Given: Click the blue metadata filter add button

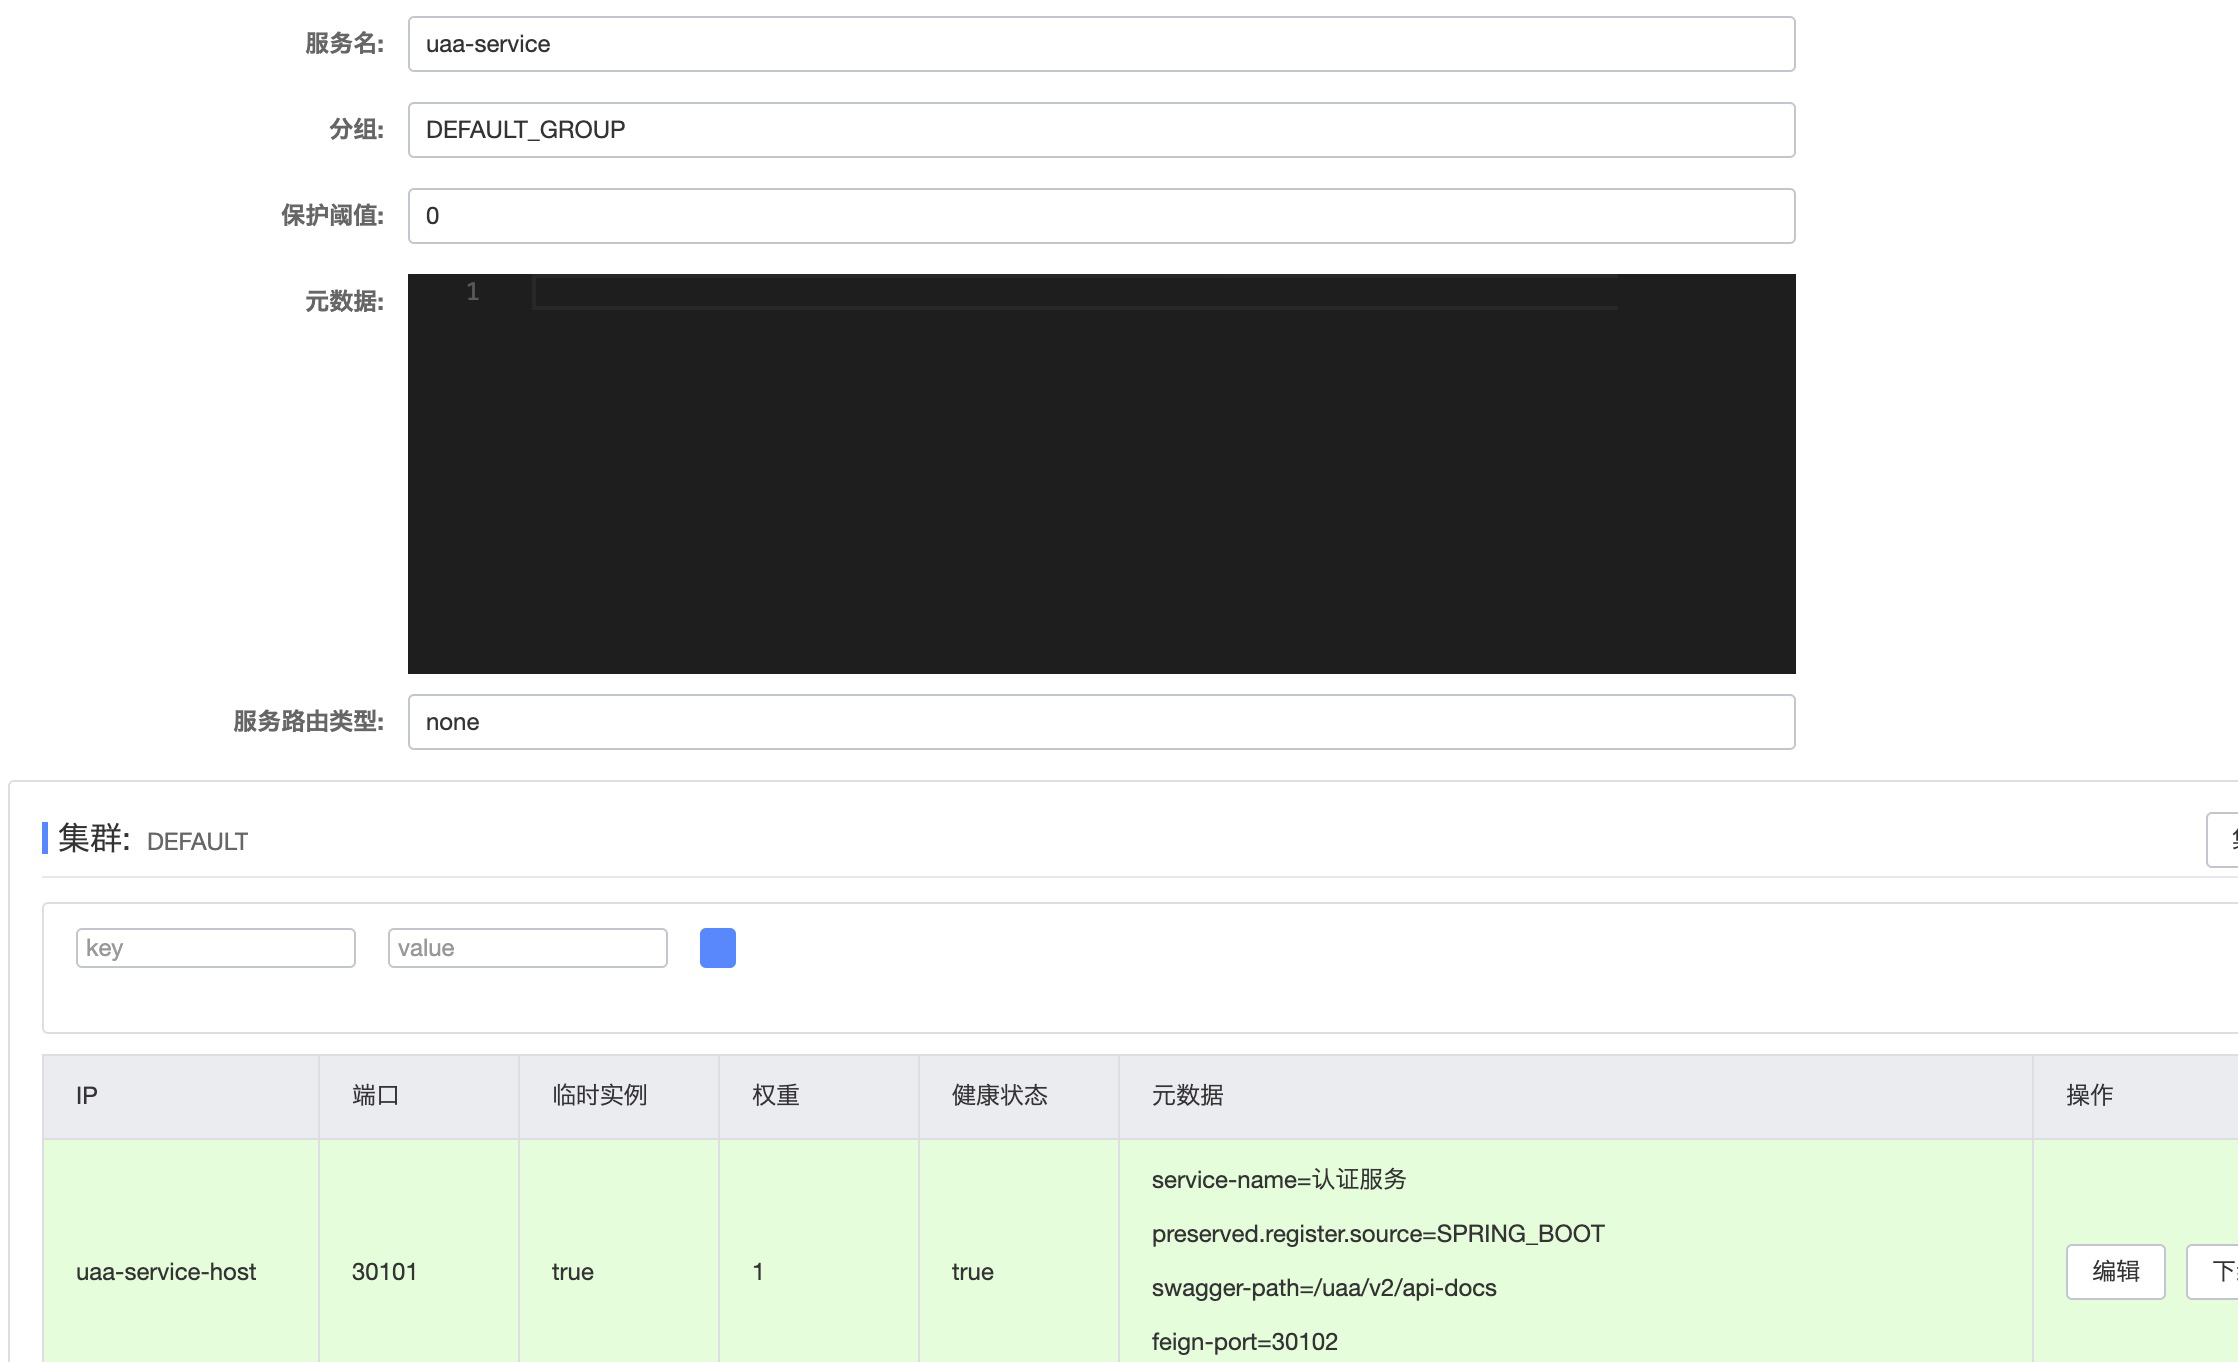Looking at the screenshot, I should pos(717,948).
